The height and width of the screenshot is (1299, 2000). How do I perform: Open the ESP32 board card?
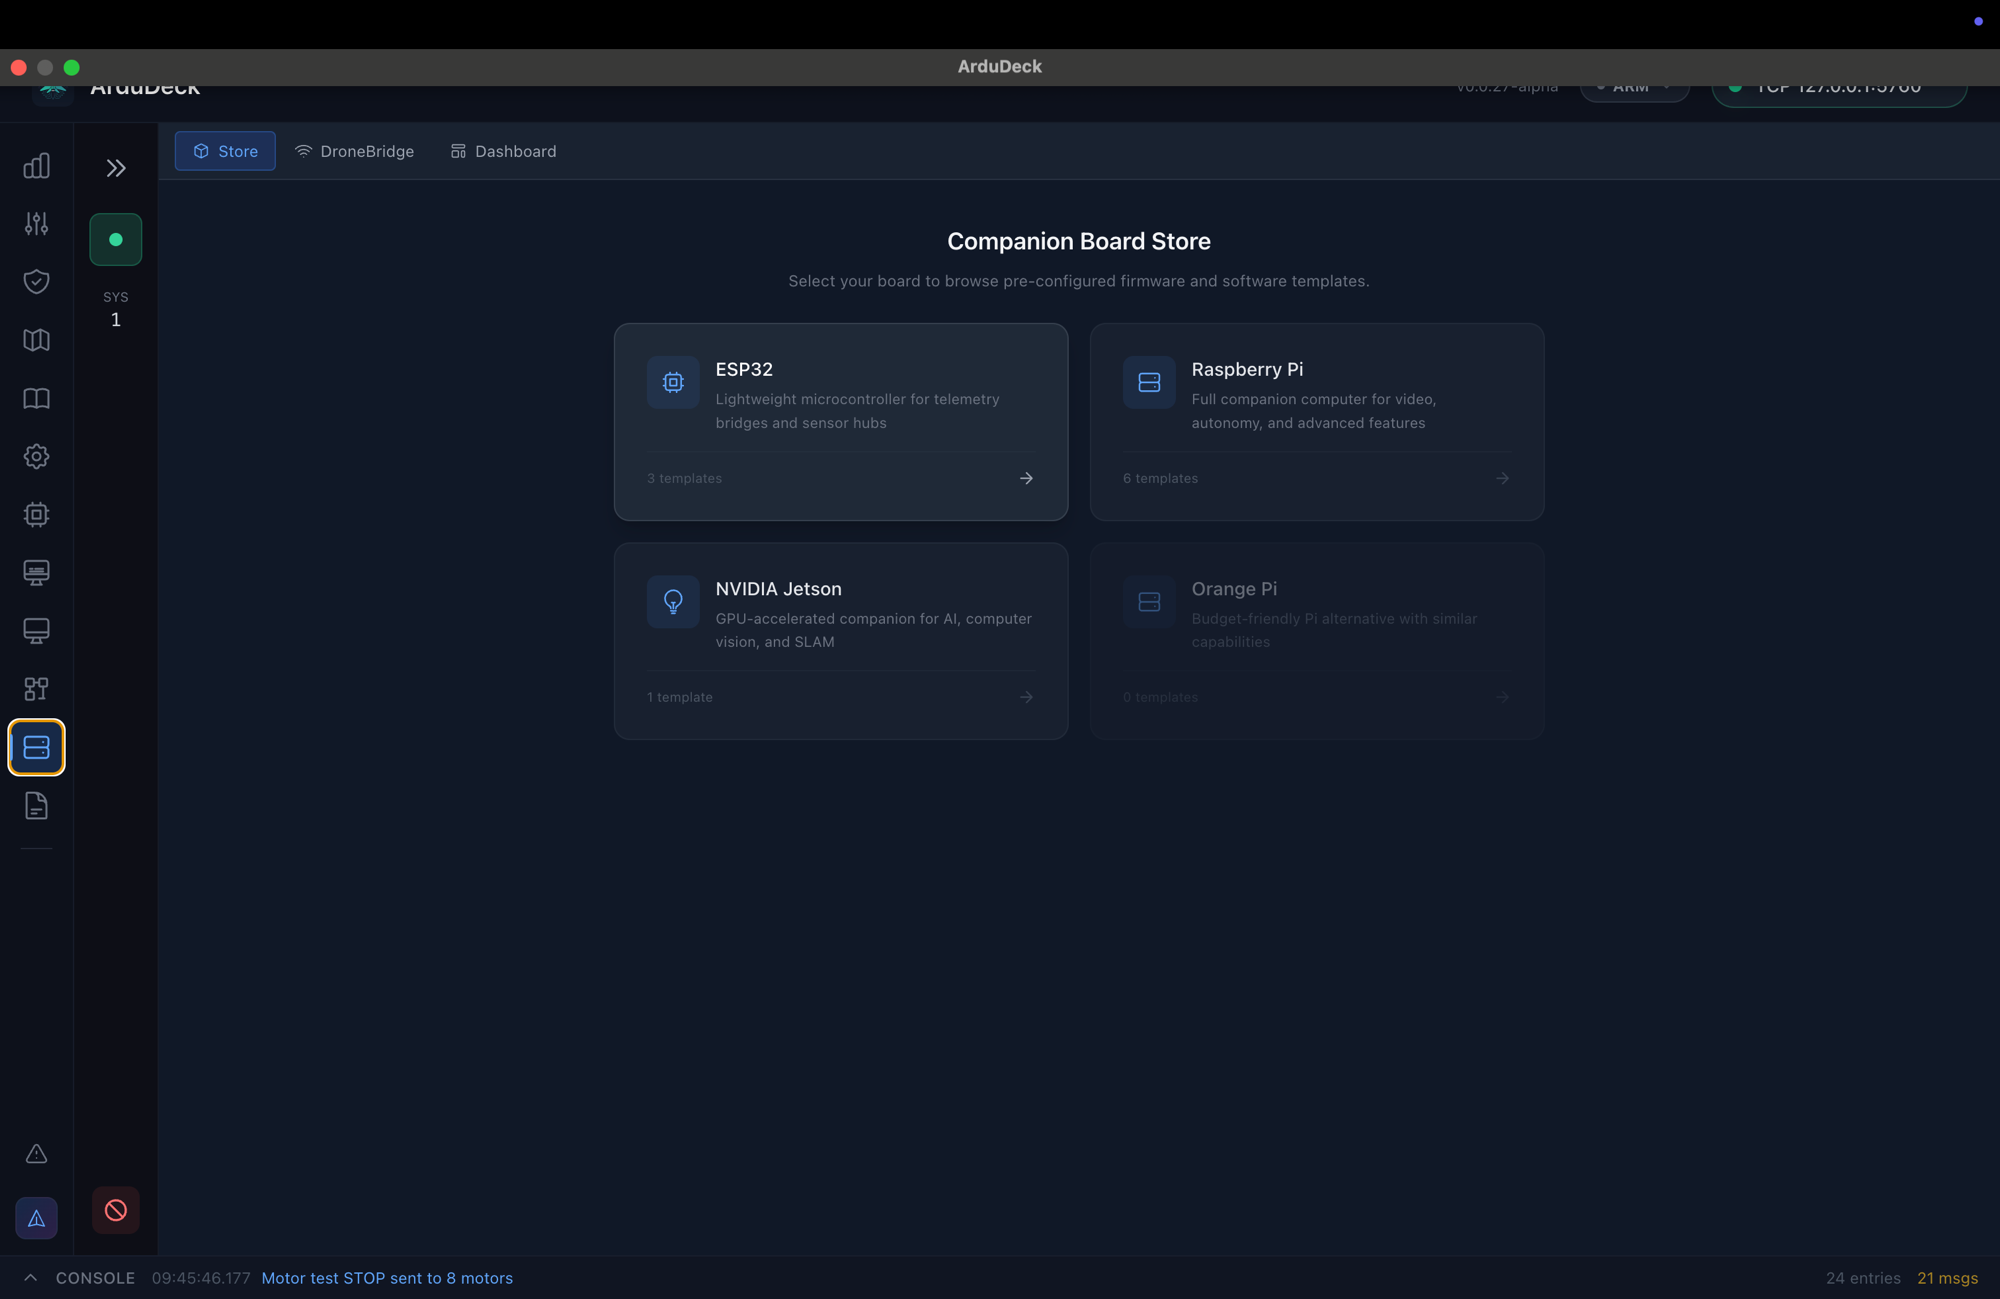[840, 421]
